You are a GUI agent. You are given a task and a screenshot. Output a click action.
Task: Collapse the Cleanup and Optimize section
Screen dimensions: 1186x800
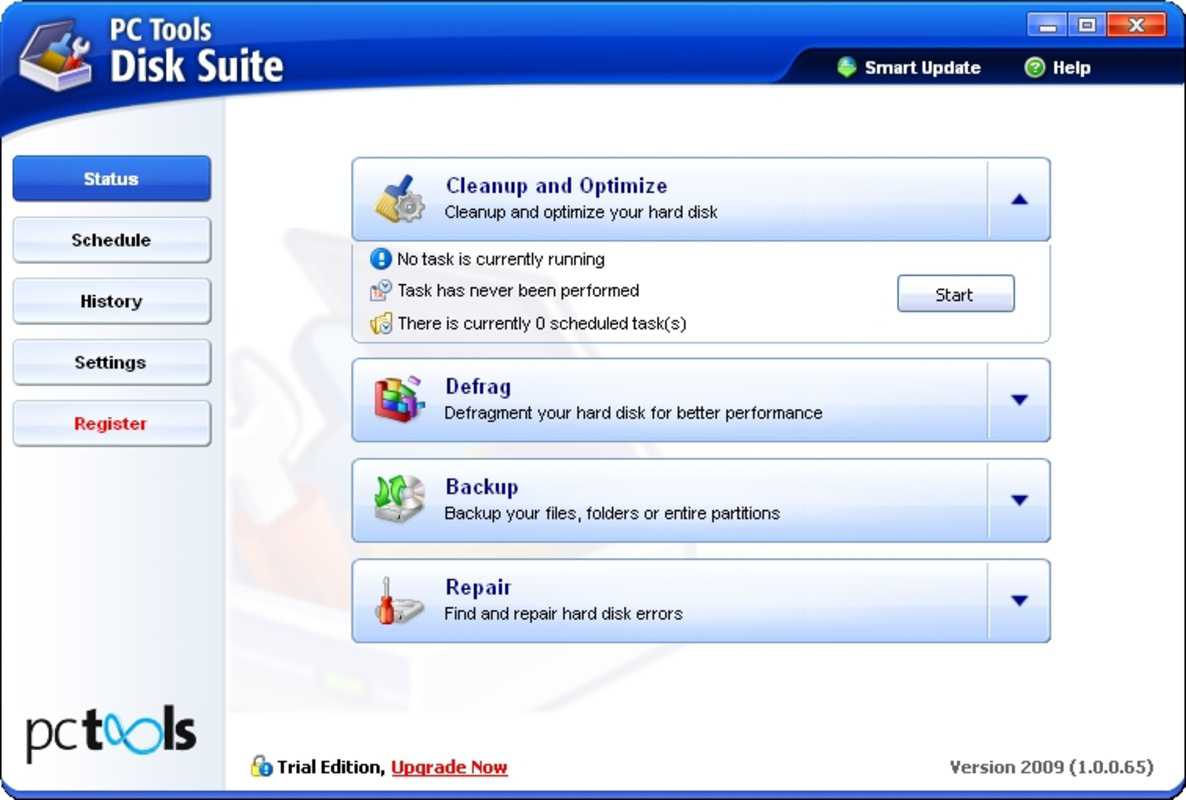click(1019, 200)
